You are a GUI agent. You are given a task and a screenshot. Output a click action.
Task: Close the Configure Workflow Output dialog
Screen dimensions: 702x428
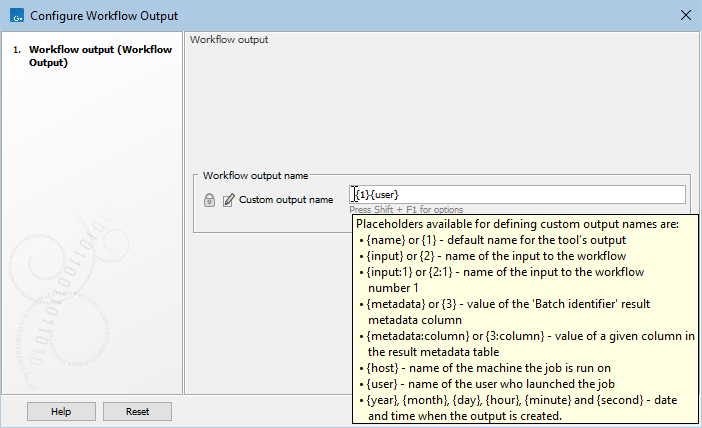(685, 15)
